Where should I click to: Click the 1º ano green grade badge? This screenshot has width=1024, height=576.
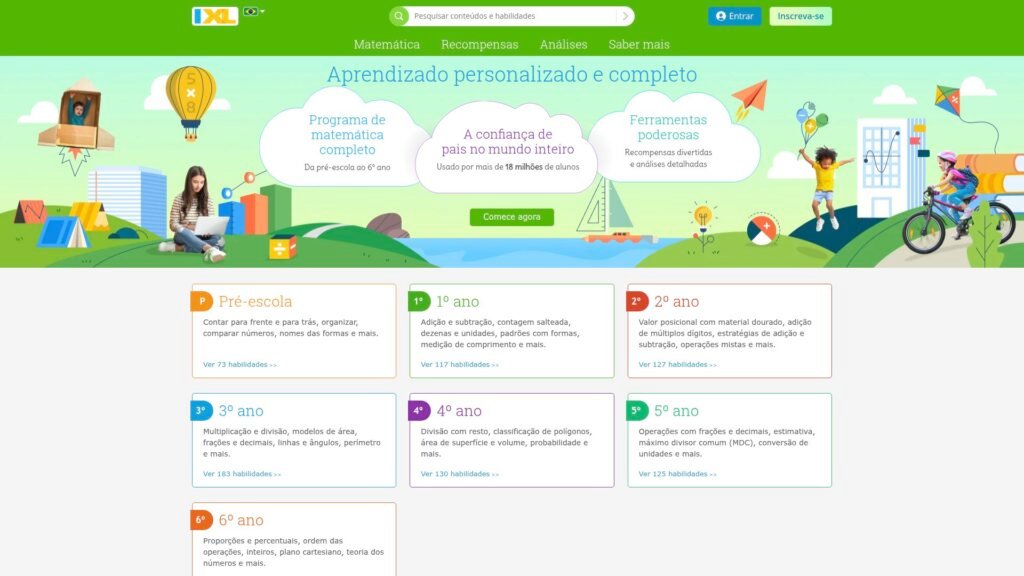[x=419, y=301]
